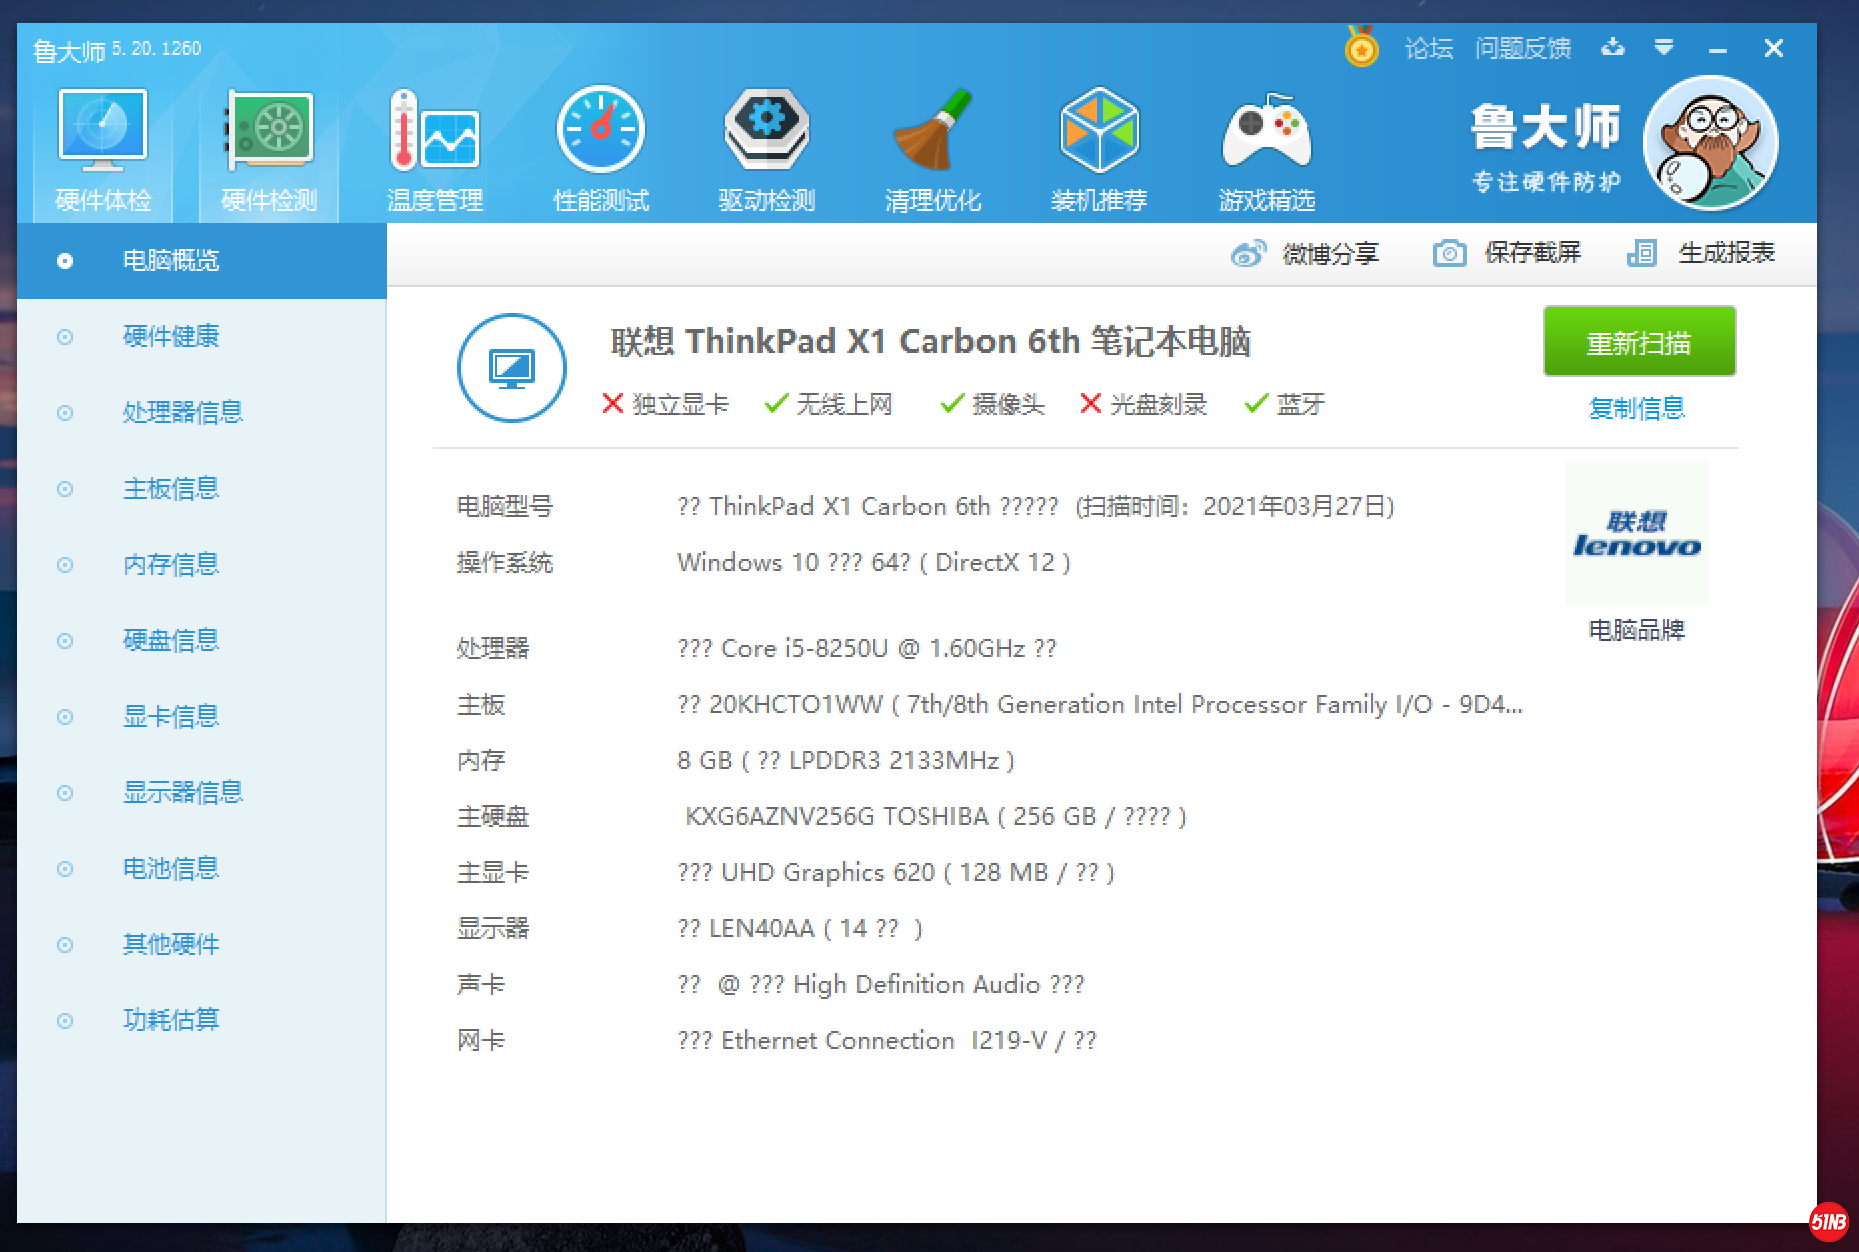Select 内存信息 in the sidebar
Viewport: 1859px width, 1252px height.
[x=170, y=564]
